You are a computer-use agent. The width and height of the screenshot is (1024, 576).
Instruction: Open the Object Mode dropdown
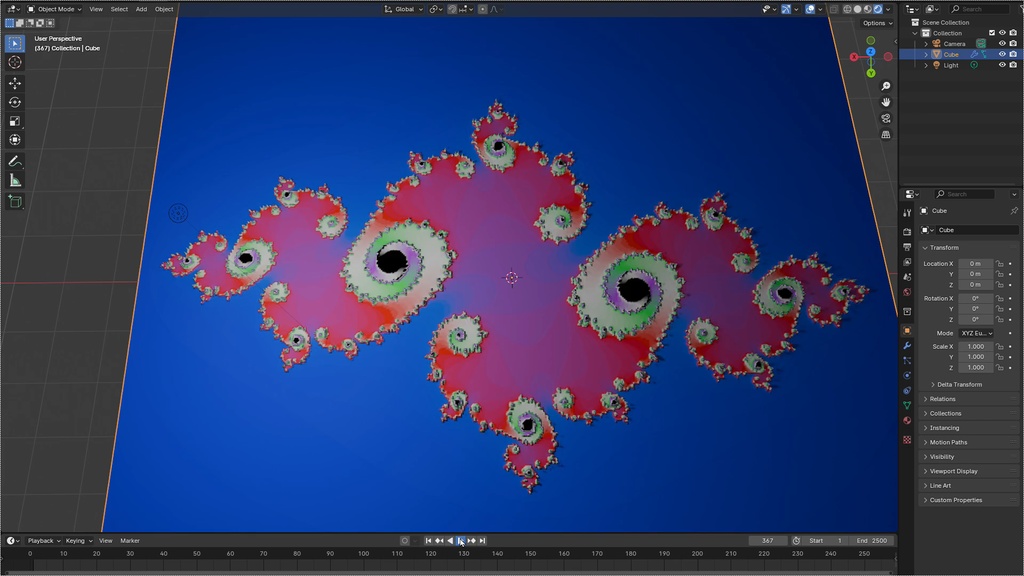[x=54, y=9]
